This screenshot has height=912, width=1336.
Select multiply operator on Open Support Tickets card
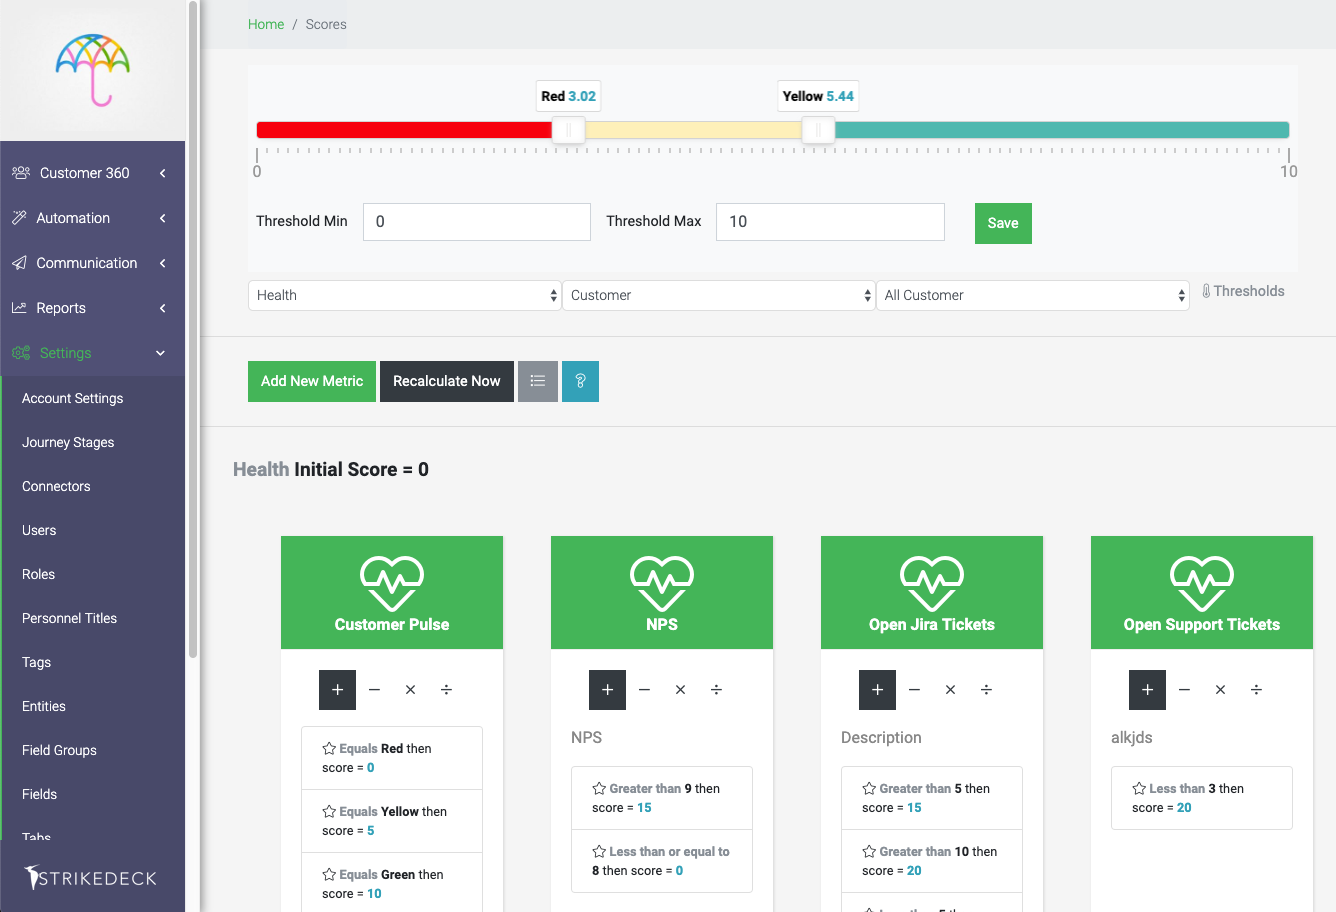click(1220, 690)
